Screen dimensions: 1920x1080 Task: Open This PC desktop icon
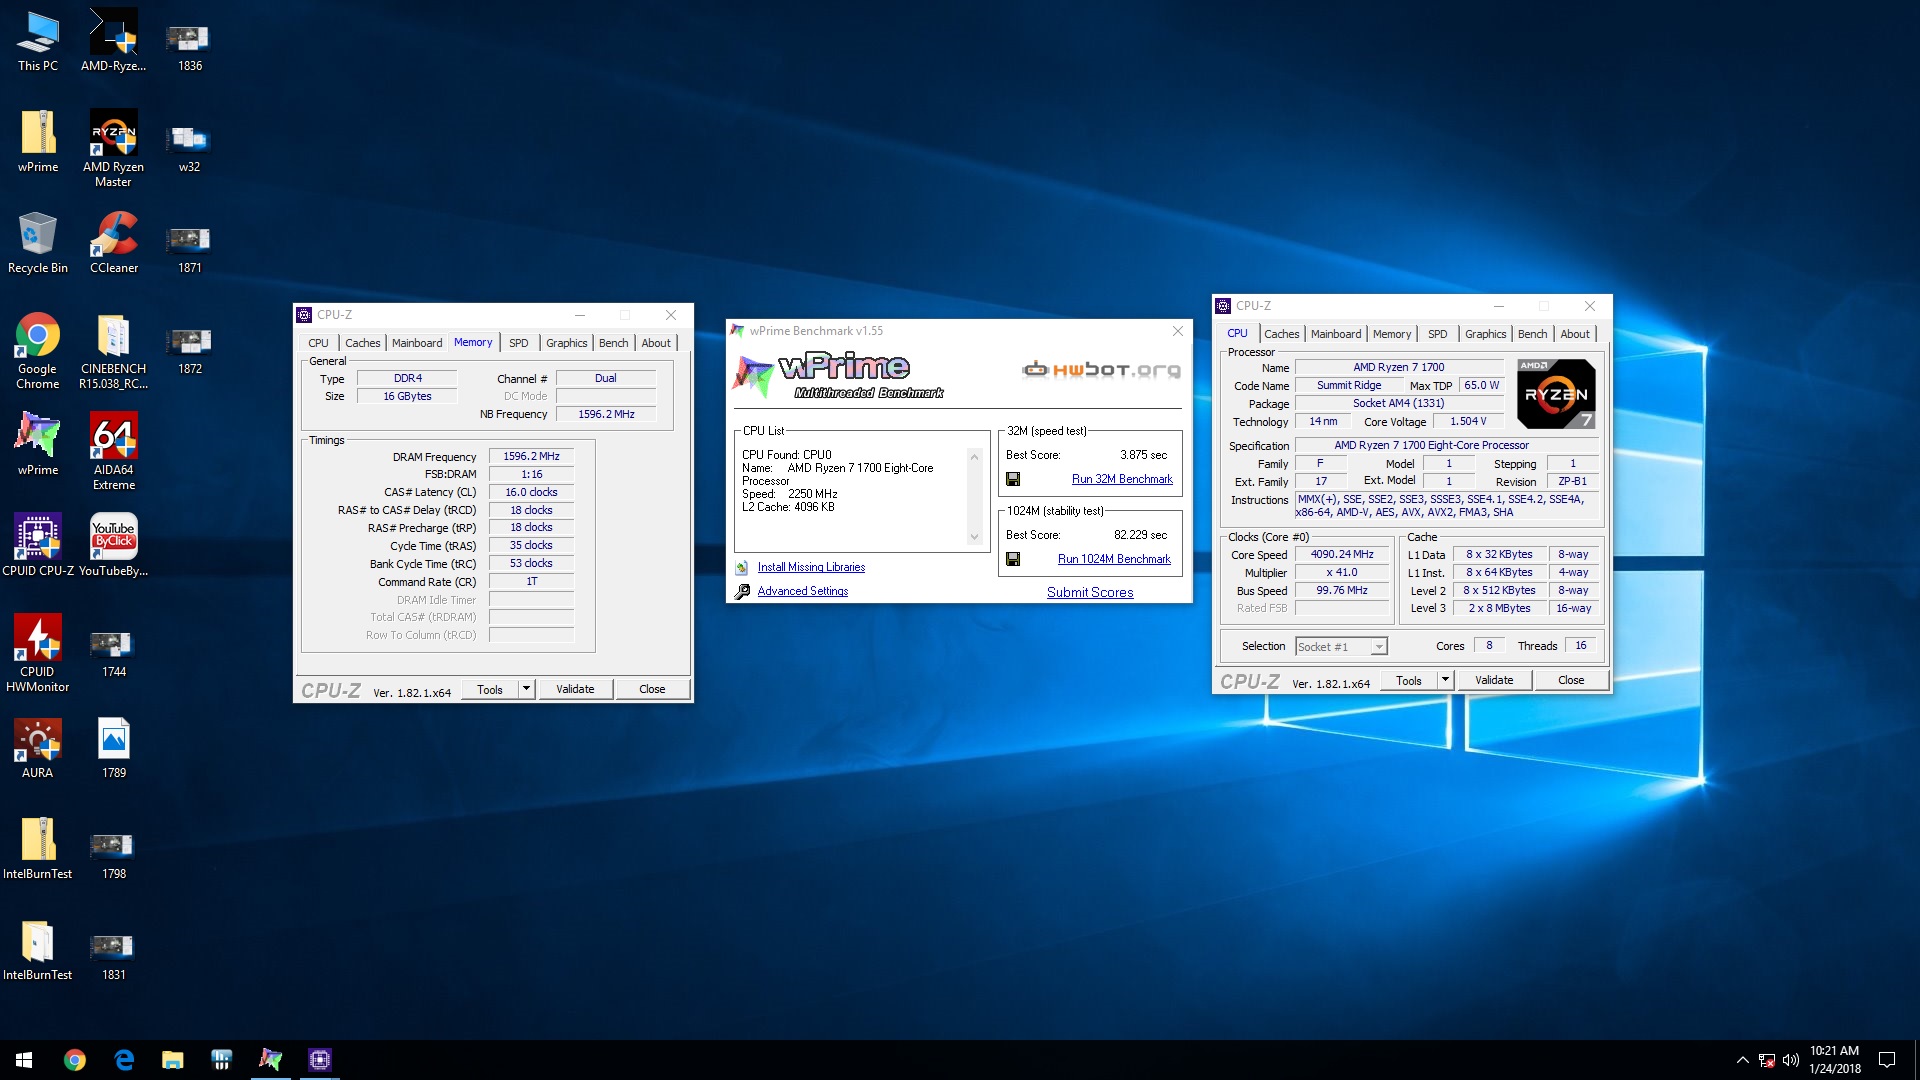click(x=38, y=41)
